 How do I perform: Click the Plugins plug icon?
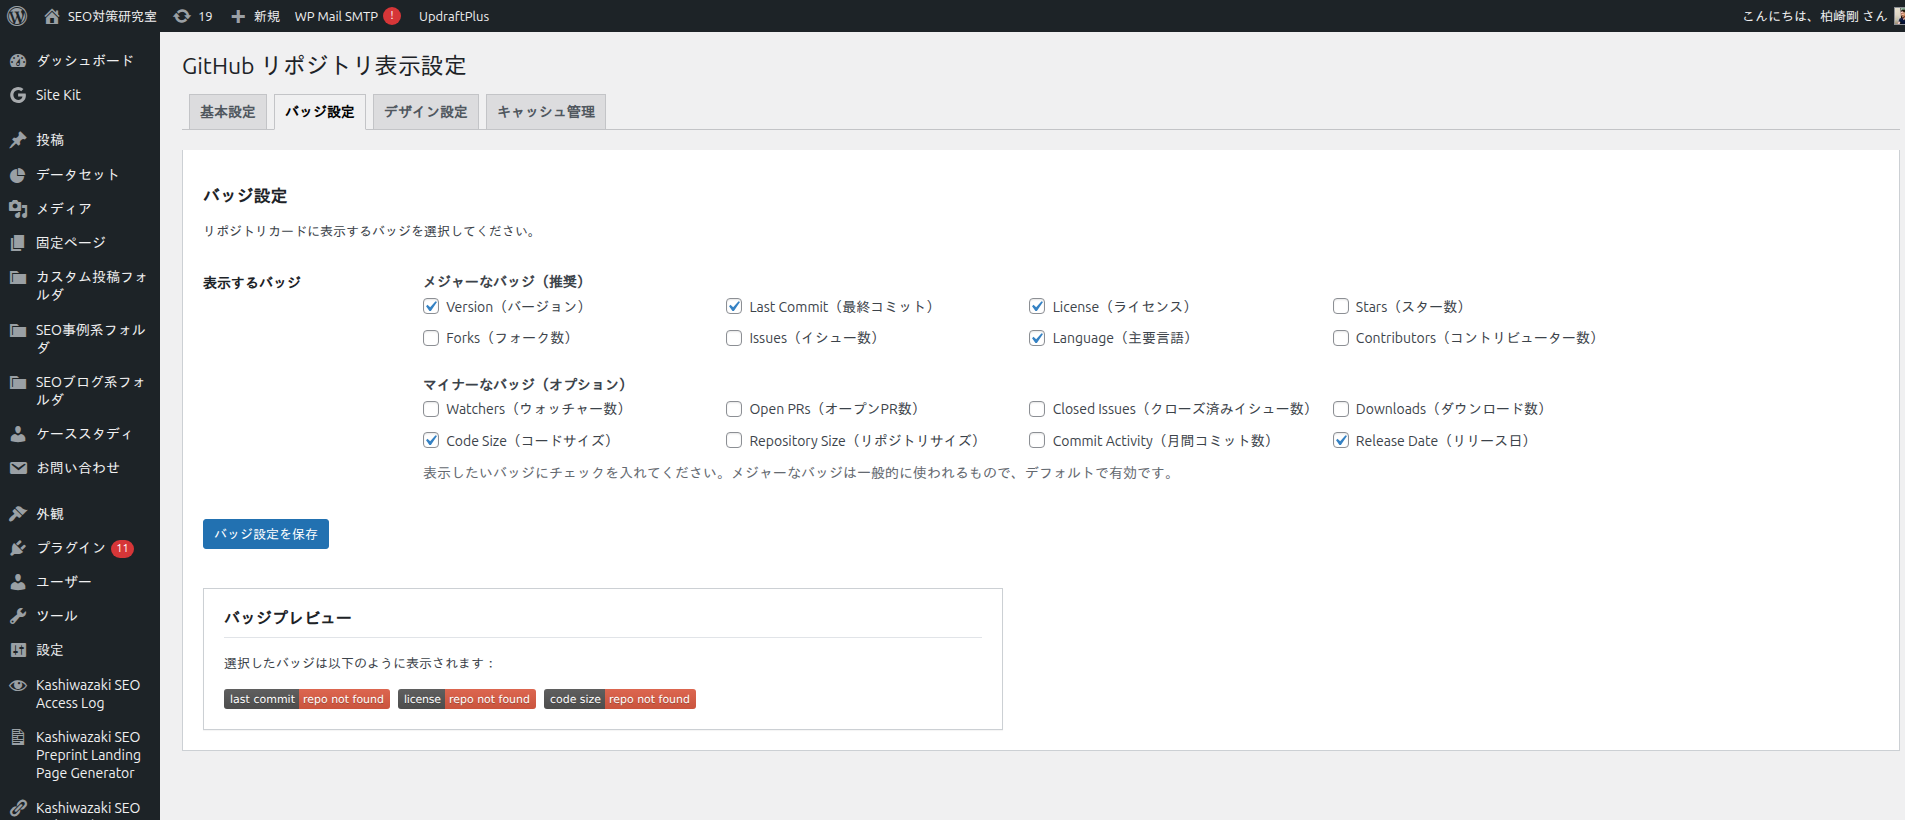(x=18, y=548)
